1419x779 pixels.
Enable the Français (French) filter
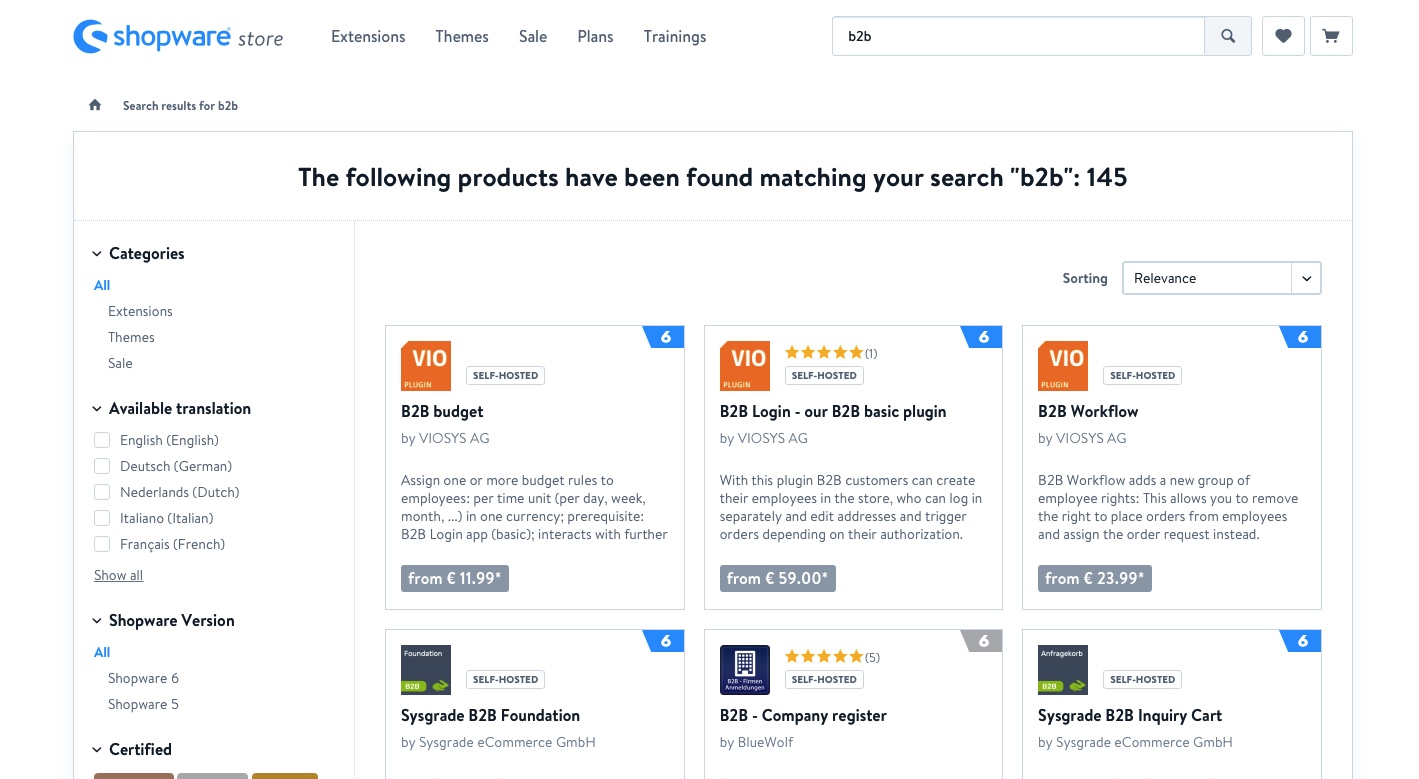102,544
